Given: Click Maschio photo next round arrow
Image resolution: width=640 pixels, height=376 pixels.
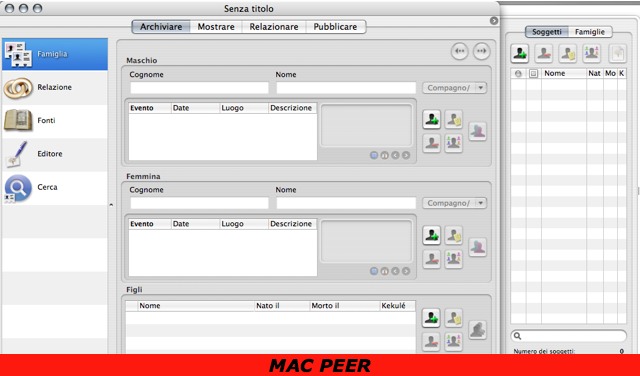Looking at the screenshot, I should click(406, 155).
